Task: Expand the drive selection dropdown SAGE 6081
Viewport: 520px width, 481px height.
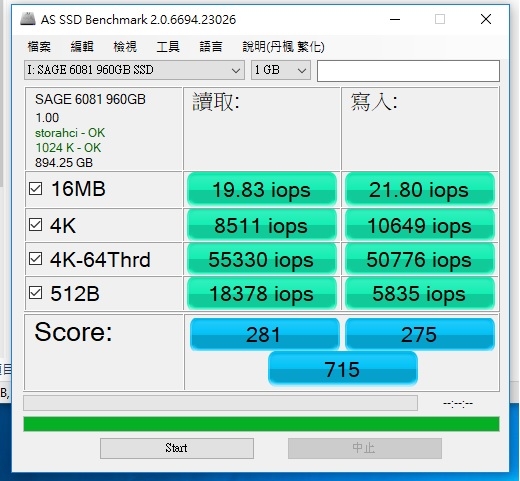Action: click(134, 70)
